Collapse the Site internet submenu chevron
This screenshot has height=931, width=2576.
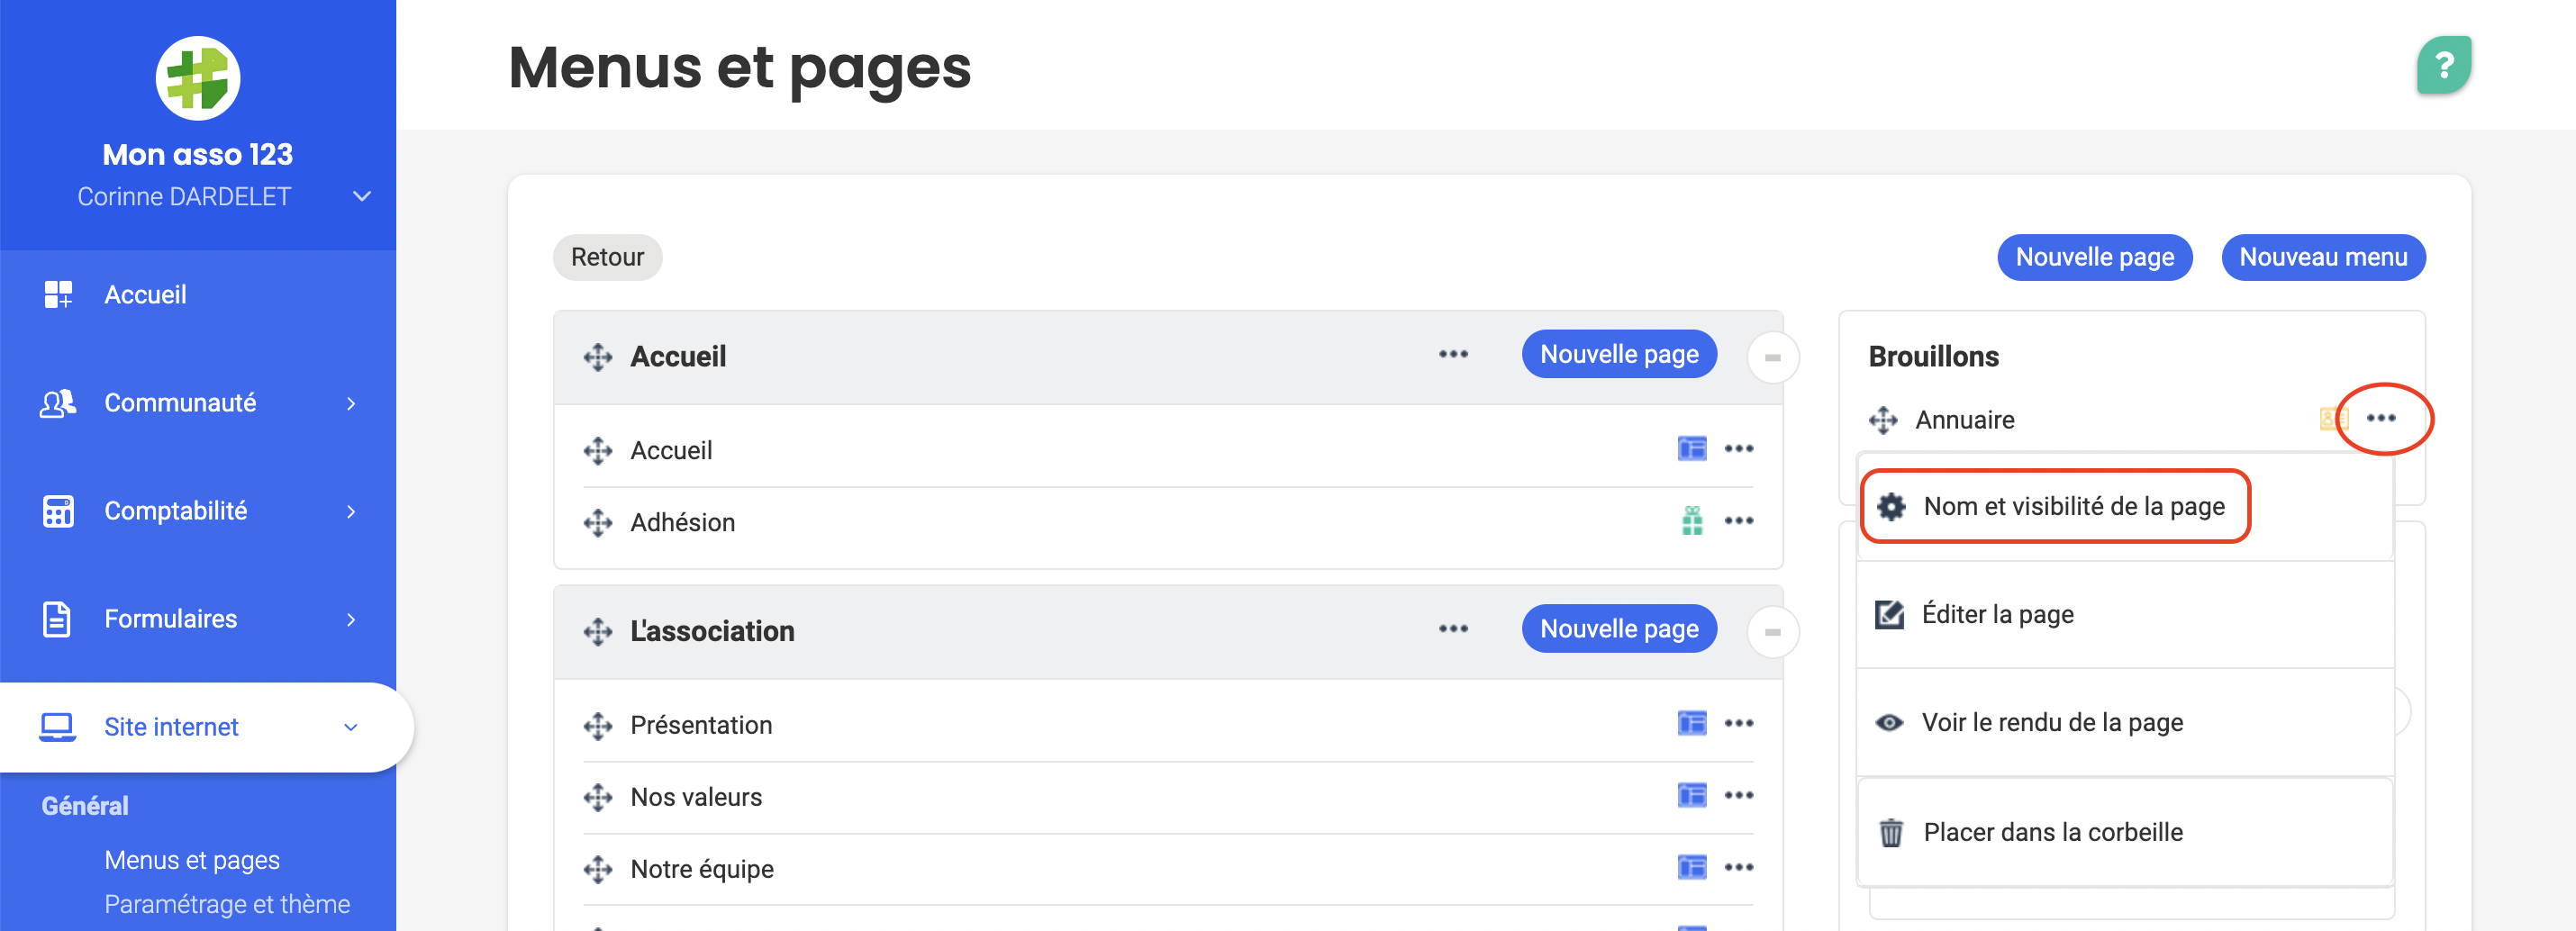[351, 728]
